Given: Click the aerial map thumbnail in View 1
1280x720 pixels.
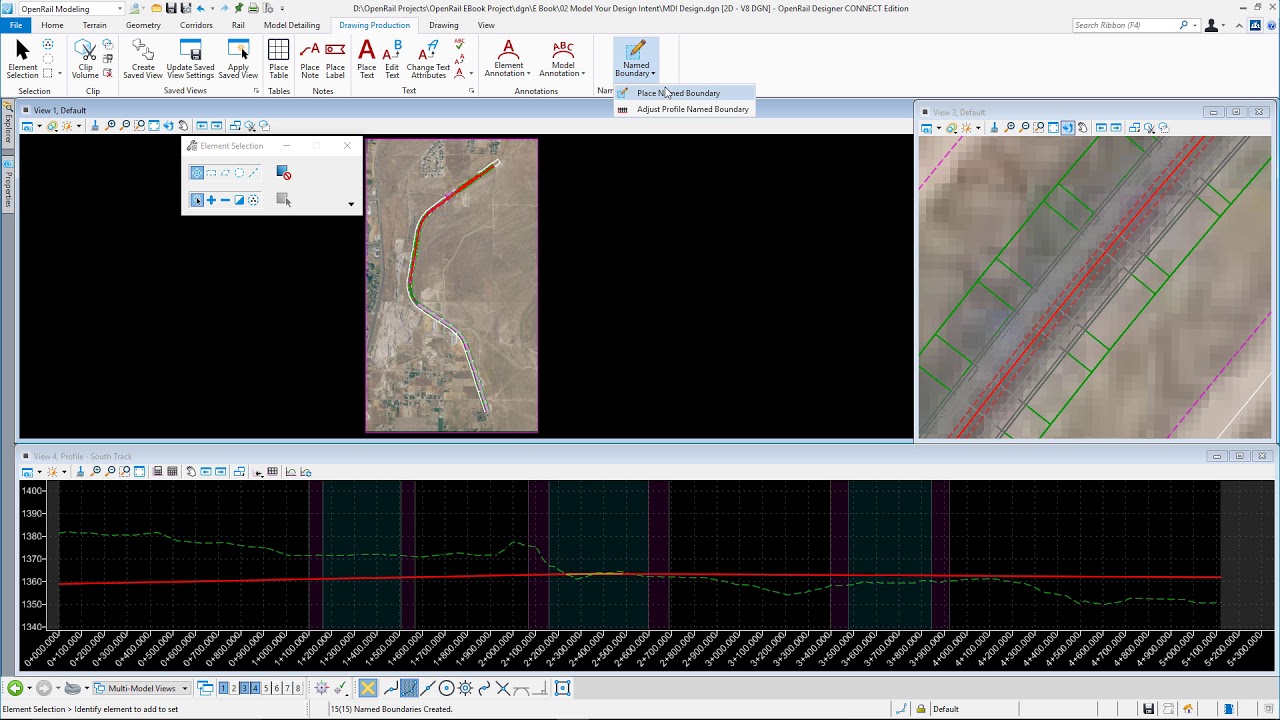Looking at the screenshot, I should coord(451,285).
